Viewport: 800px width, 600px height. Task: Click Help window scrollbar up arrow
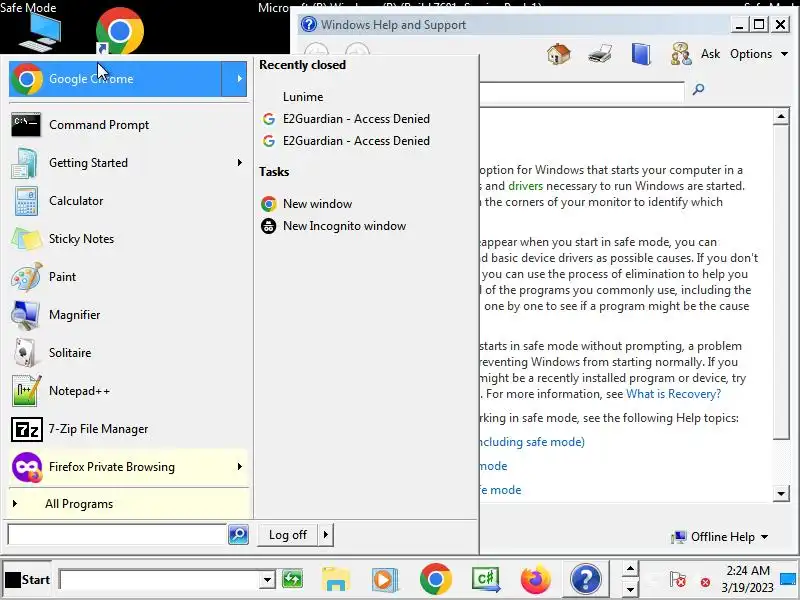pos(781,117)
